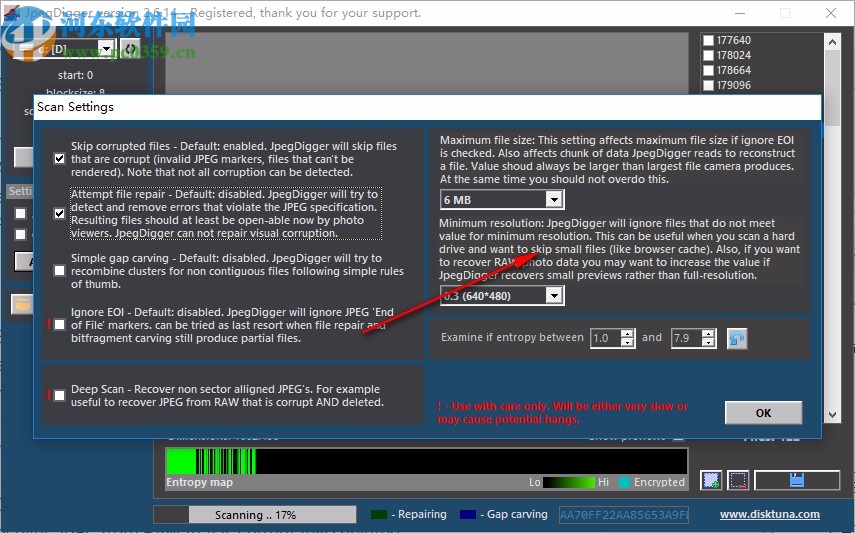
Task: Click the Lo-Hi entropy gradient legend
Action: pyautogui.click(x=569, y=482)
